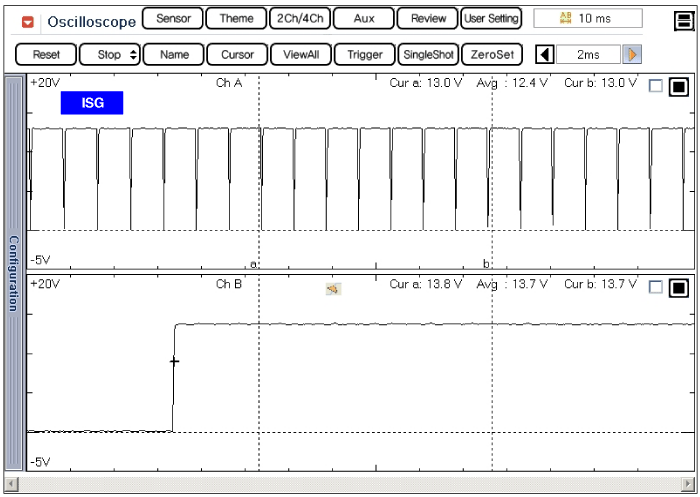Switch 2Ch/4Ch channel mode
This screenshot has height=497, width=700.
click(300, 19)
